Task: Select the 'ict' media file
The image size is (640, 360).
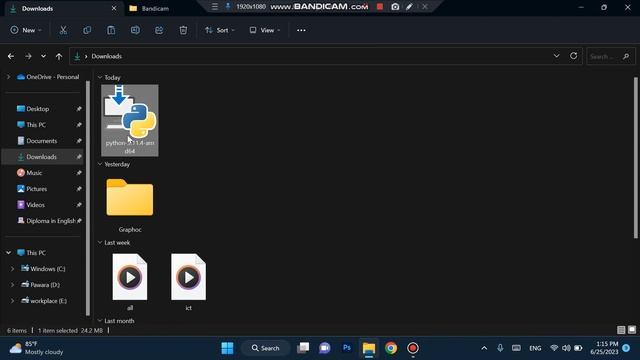Action: pyautogui.click(x=189, y=282)
